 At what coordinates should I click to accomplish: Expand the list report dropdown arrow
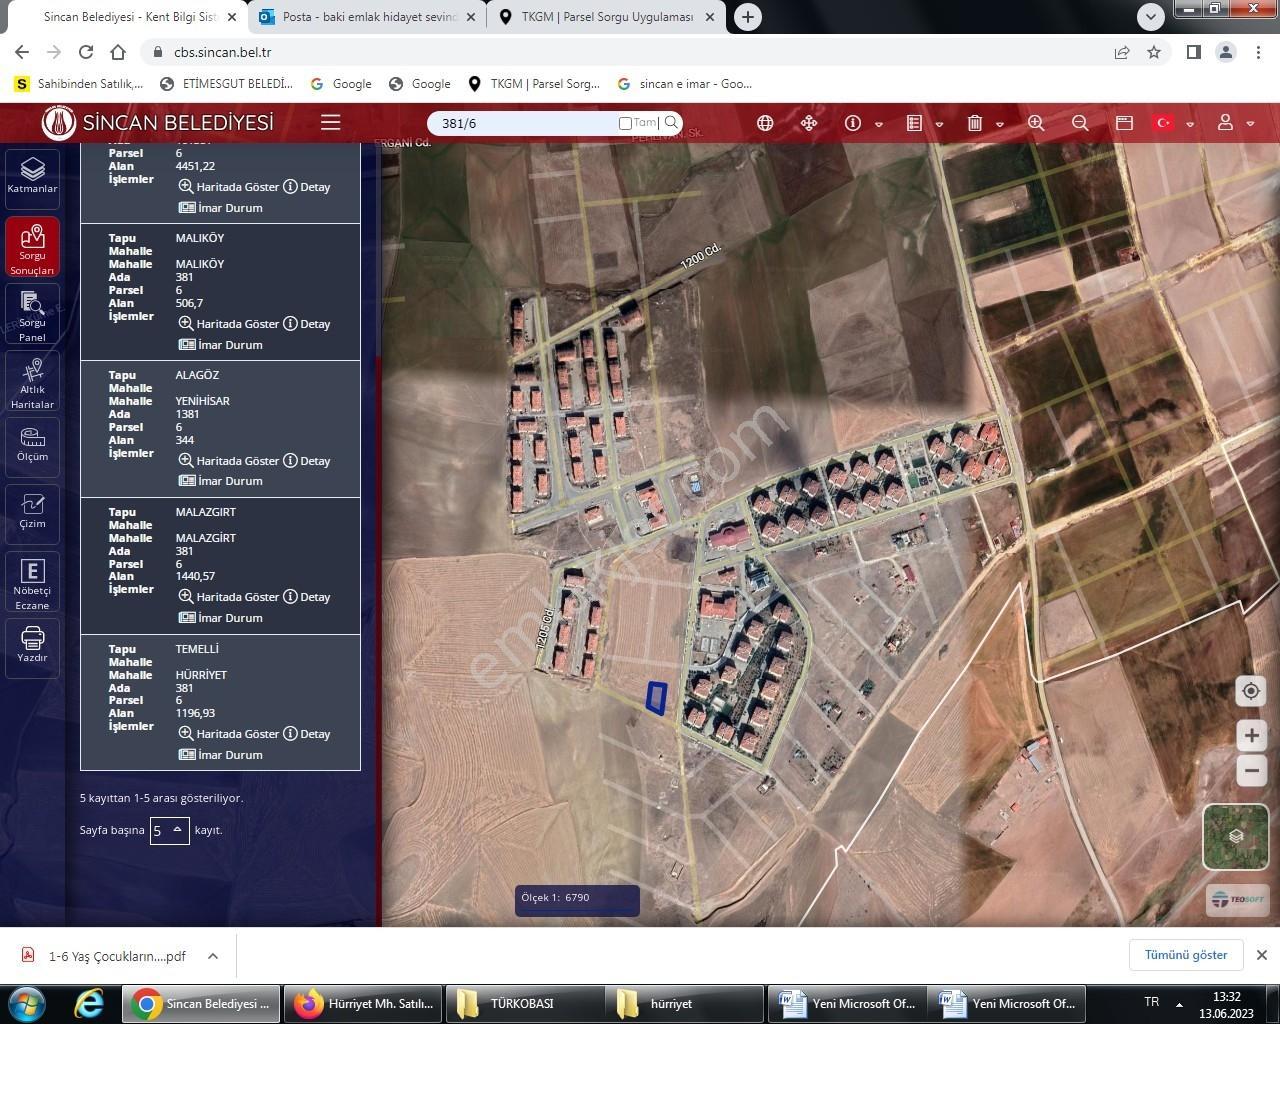point(939,125)
